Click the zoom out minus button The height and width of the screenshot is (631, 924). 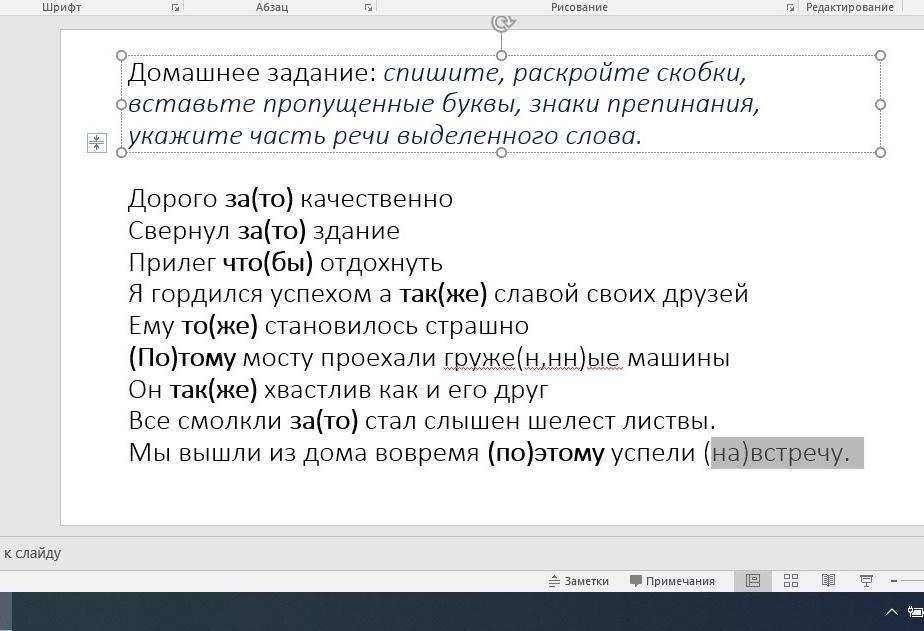(894, 581)
